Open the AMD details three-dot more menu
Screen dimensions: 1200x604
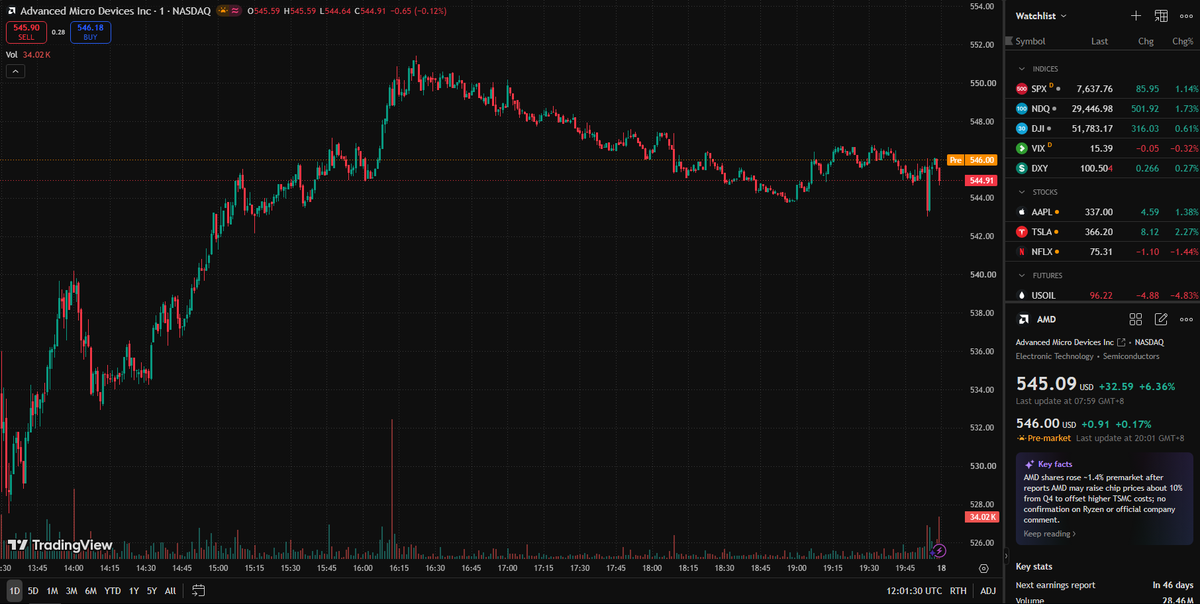[x=1187, y=319]
